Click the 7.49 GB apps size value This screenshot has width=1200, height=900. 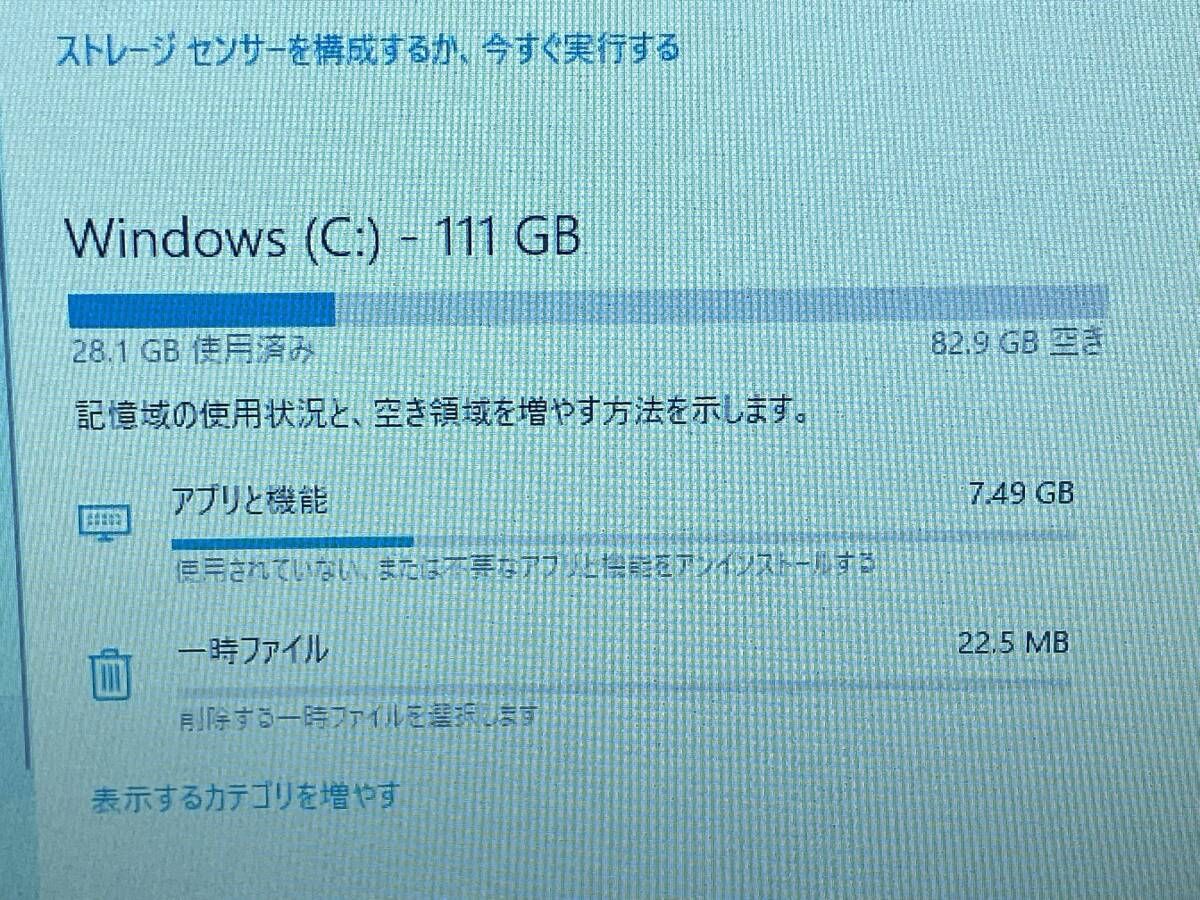tap(1021, 494)
